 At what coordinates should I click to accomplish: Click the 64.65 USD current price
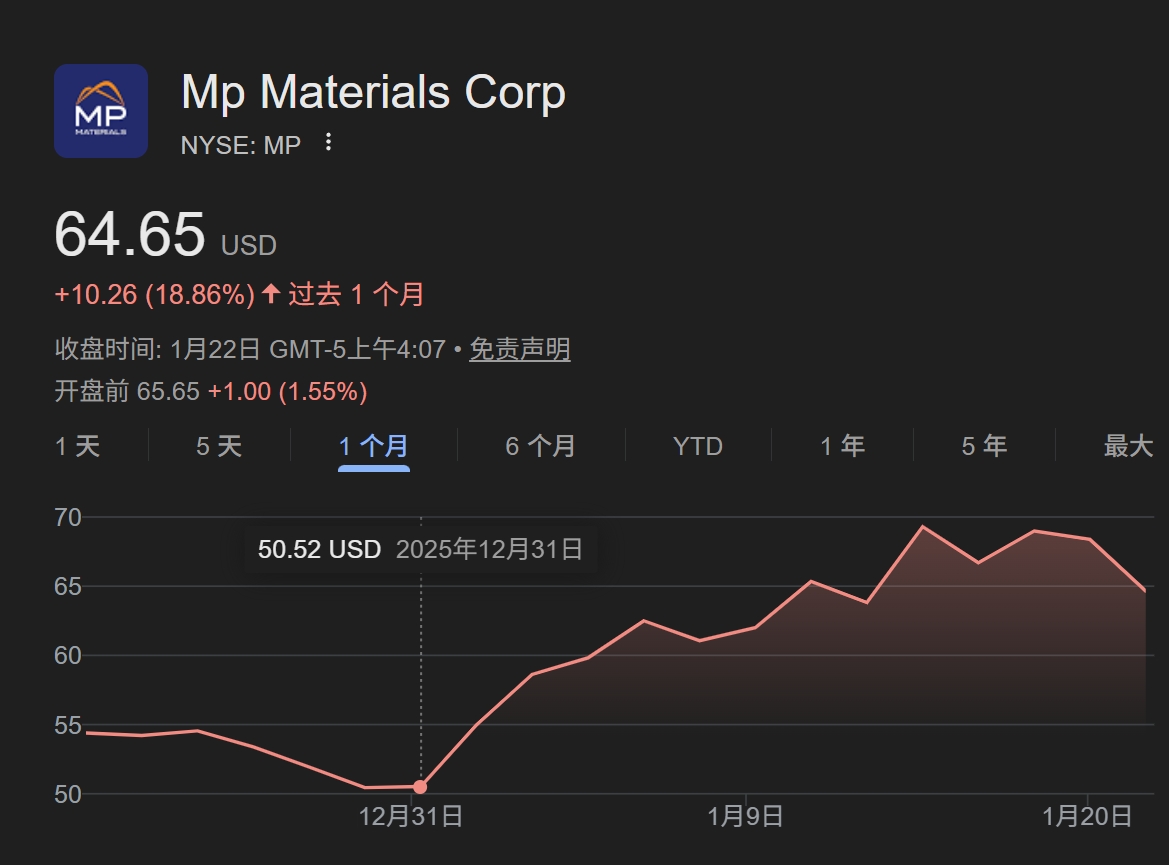[x=130, y=235]
